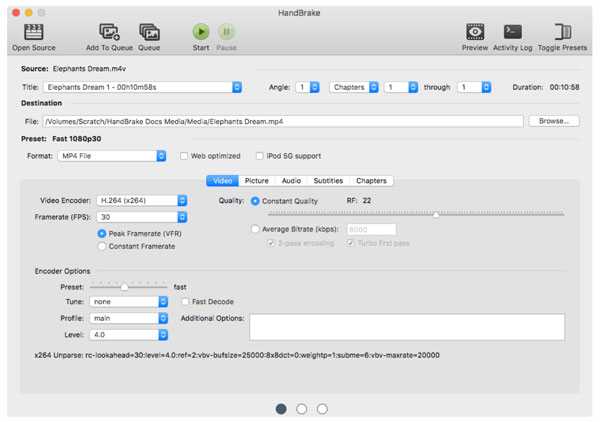Go to the second slide dot indicator
Image resolution: width=600 pixels, height=422 pixels.
(302, 409)
